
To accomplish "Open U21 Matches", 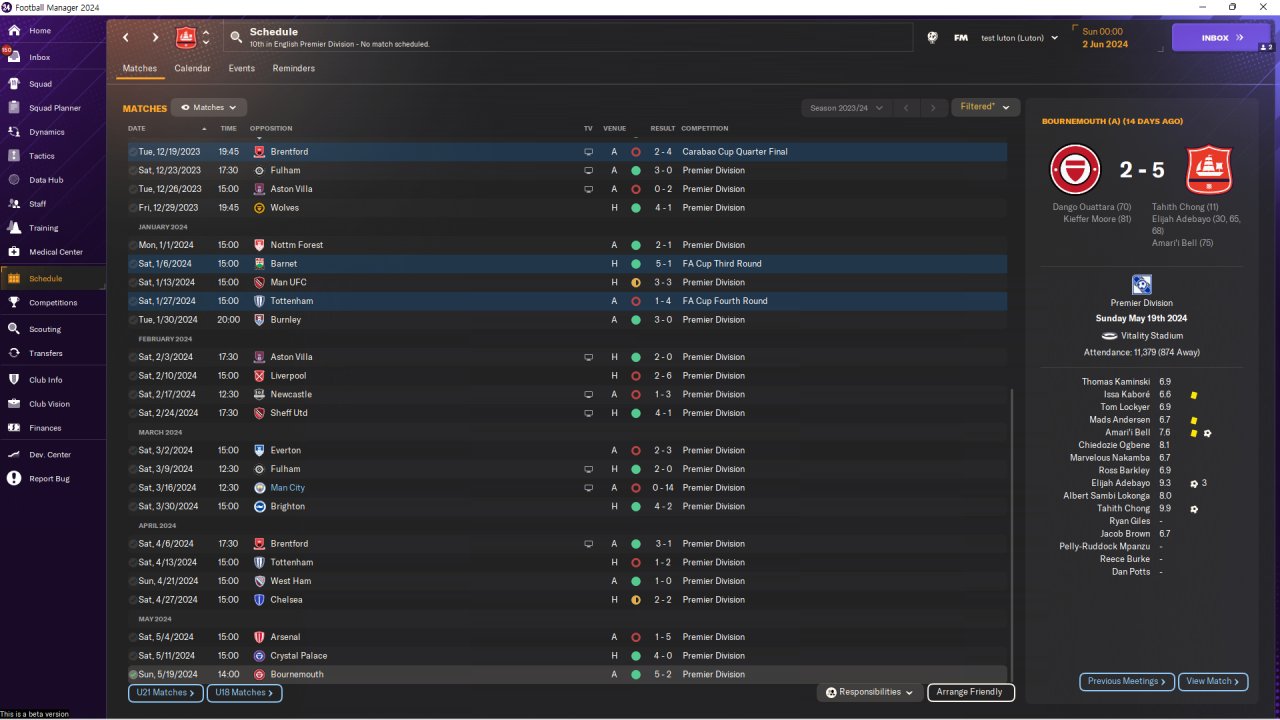I will point(166,692).
